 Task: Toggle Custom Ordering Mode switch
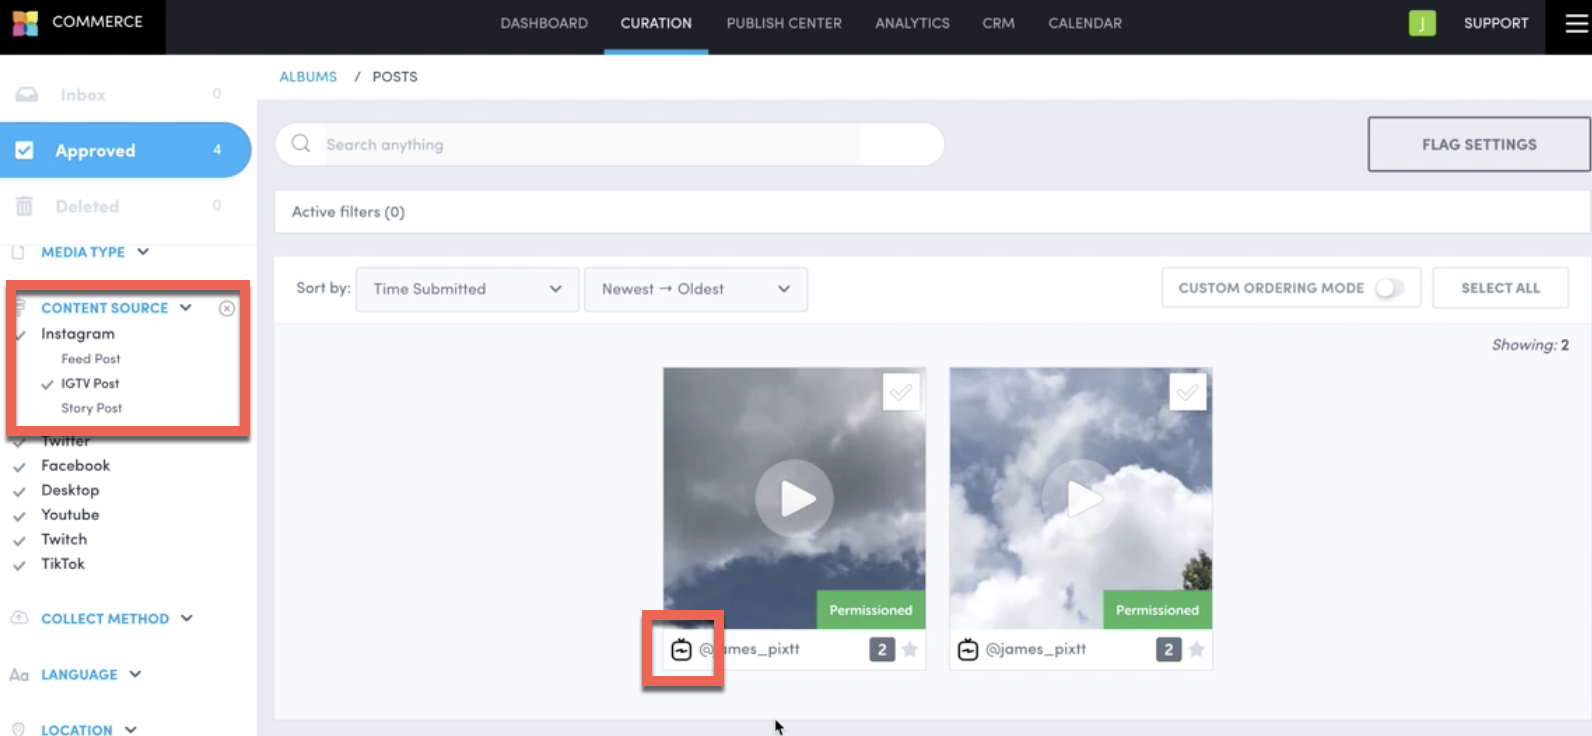(x=1388, y=288)
